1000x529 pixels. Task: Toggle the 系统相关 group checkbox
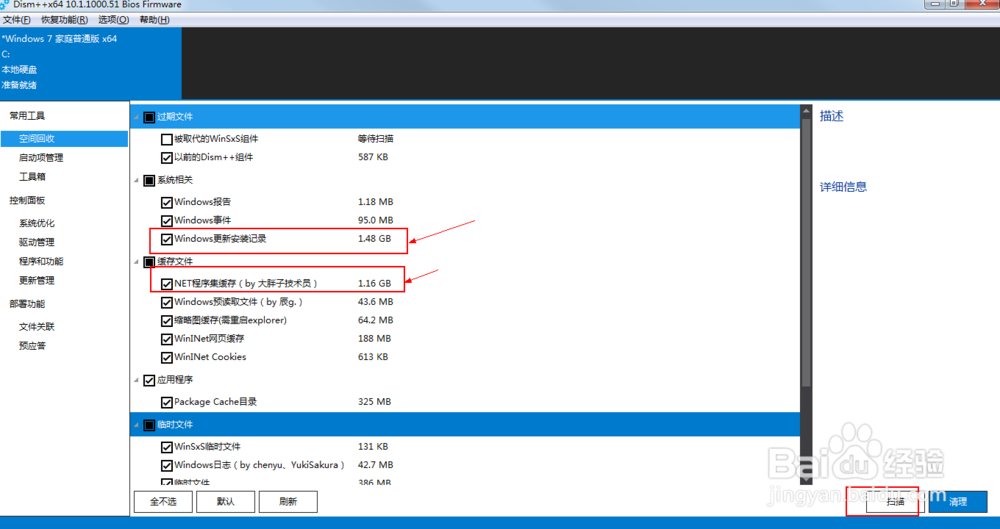click(149, 181)
